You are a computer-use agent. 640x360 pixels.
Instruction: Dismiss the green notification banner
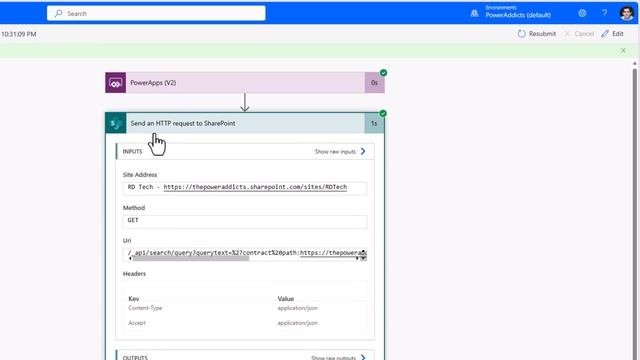(623, 51)
